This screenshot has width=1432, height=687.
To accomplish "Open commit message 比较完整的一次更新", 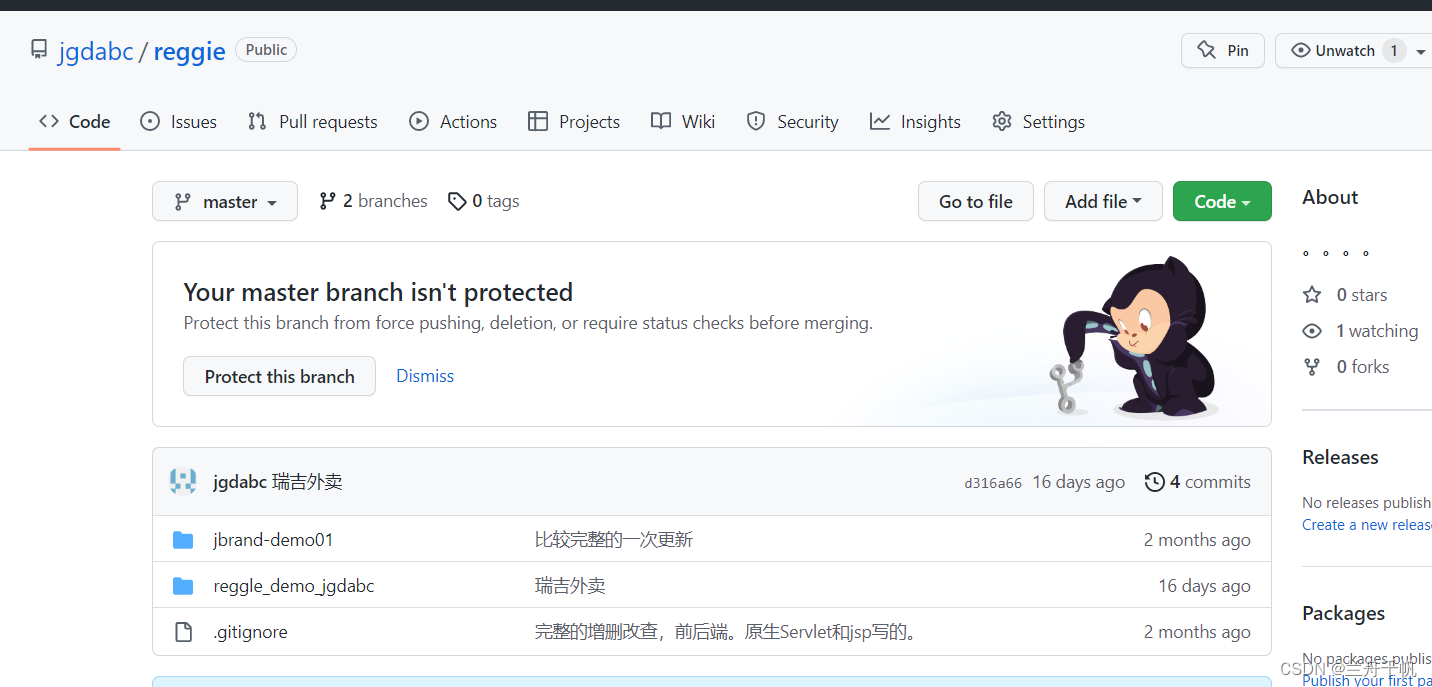I will (x=614, y=540).
